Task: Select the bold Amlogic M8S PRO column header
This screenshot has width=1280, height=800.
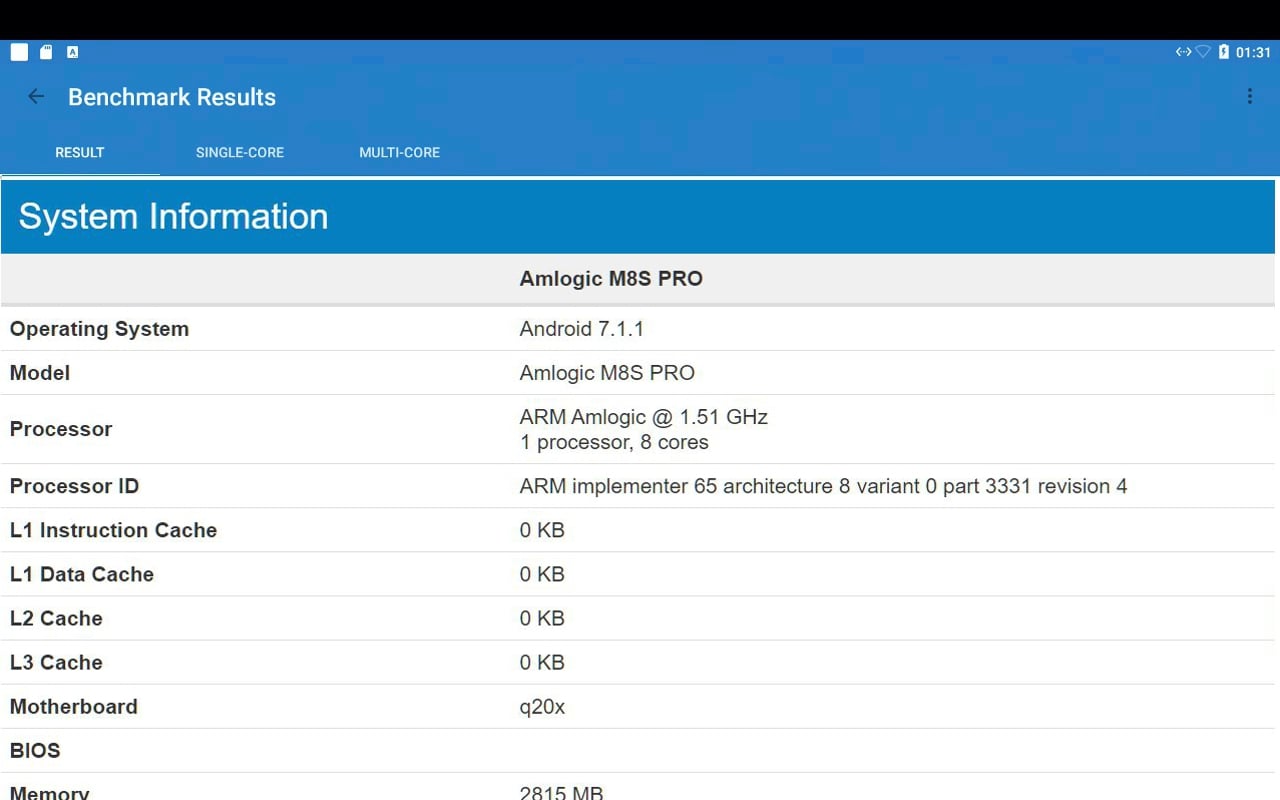Action: coord(611,279)
